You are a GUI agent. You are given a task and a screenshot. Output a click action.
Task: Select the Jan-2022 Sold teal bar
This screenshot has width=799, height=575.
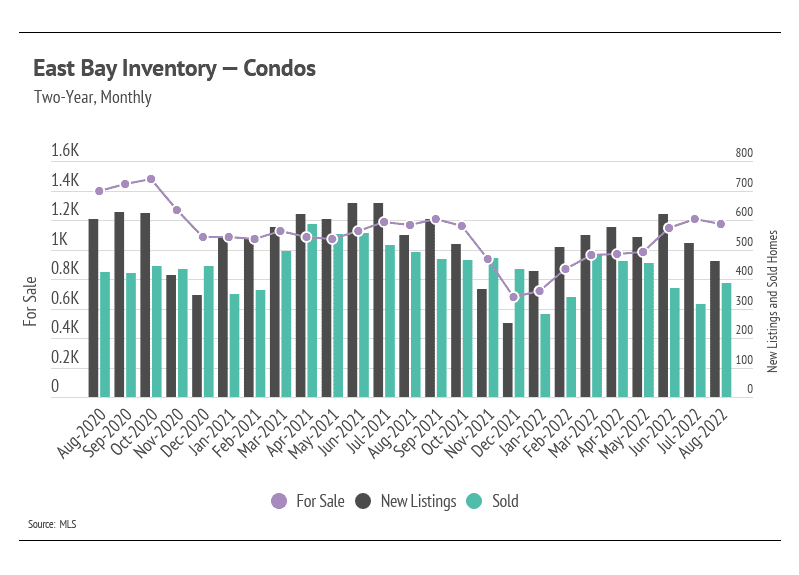click(545, 356)
